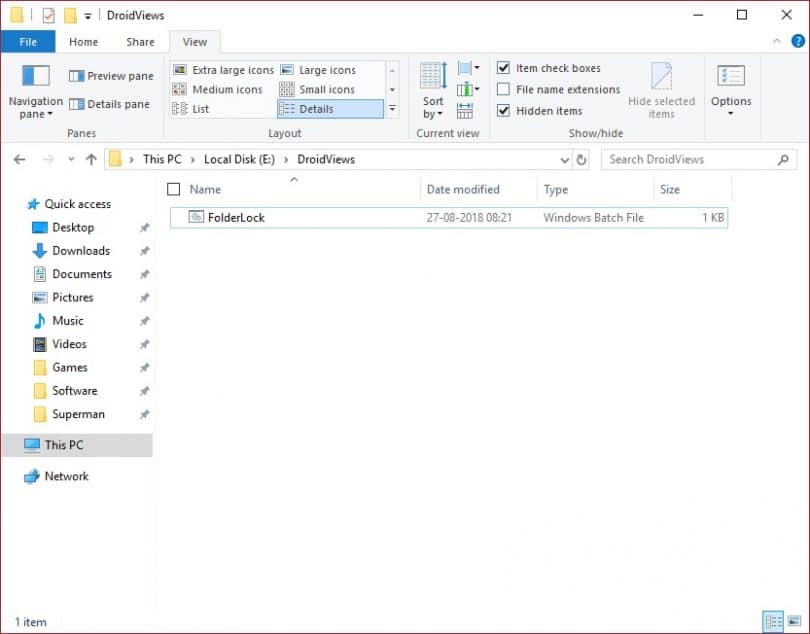Switch to the Home ribbon tab

point(83,41)
